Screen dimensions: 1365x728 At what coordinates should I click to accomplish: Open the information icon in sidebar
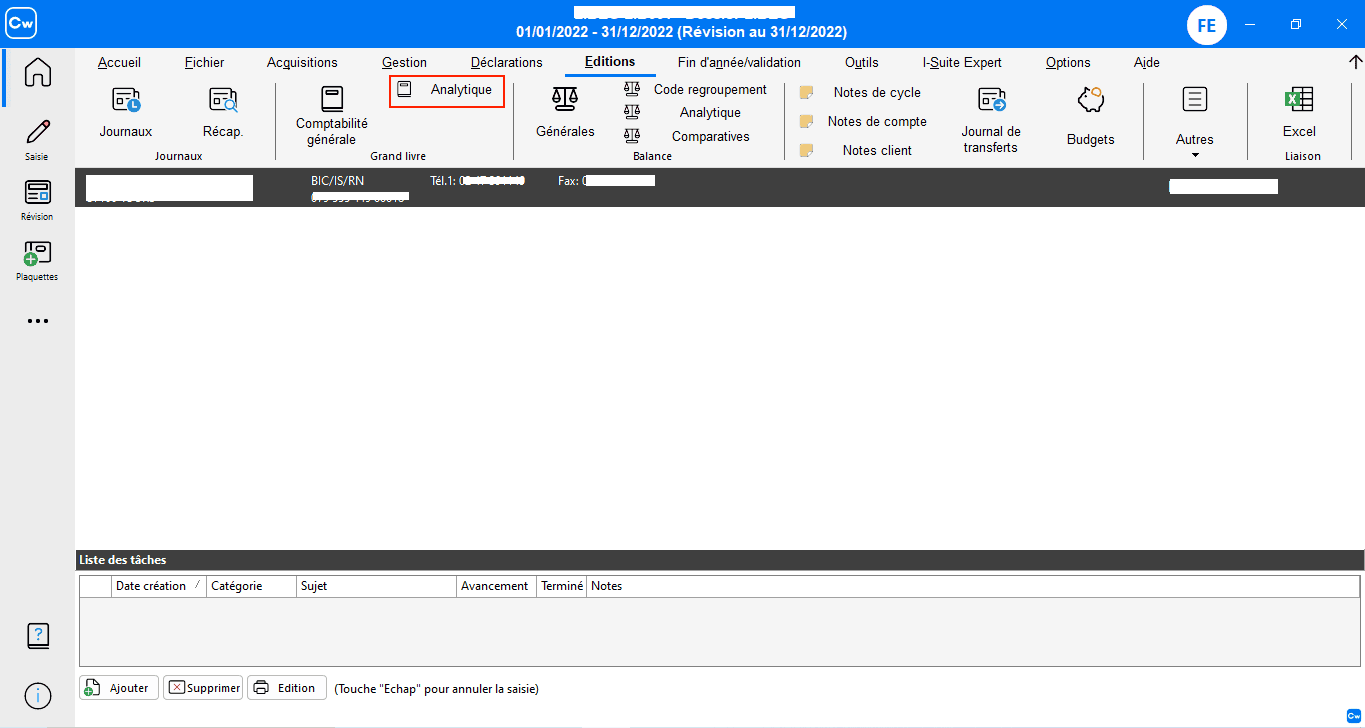coord(37,696)
